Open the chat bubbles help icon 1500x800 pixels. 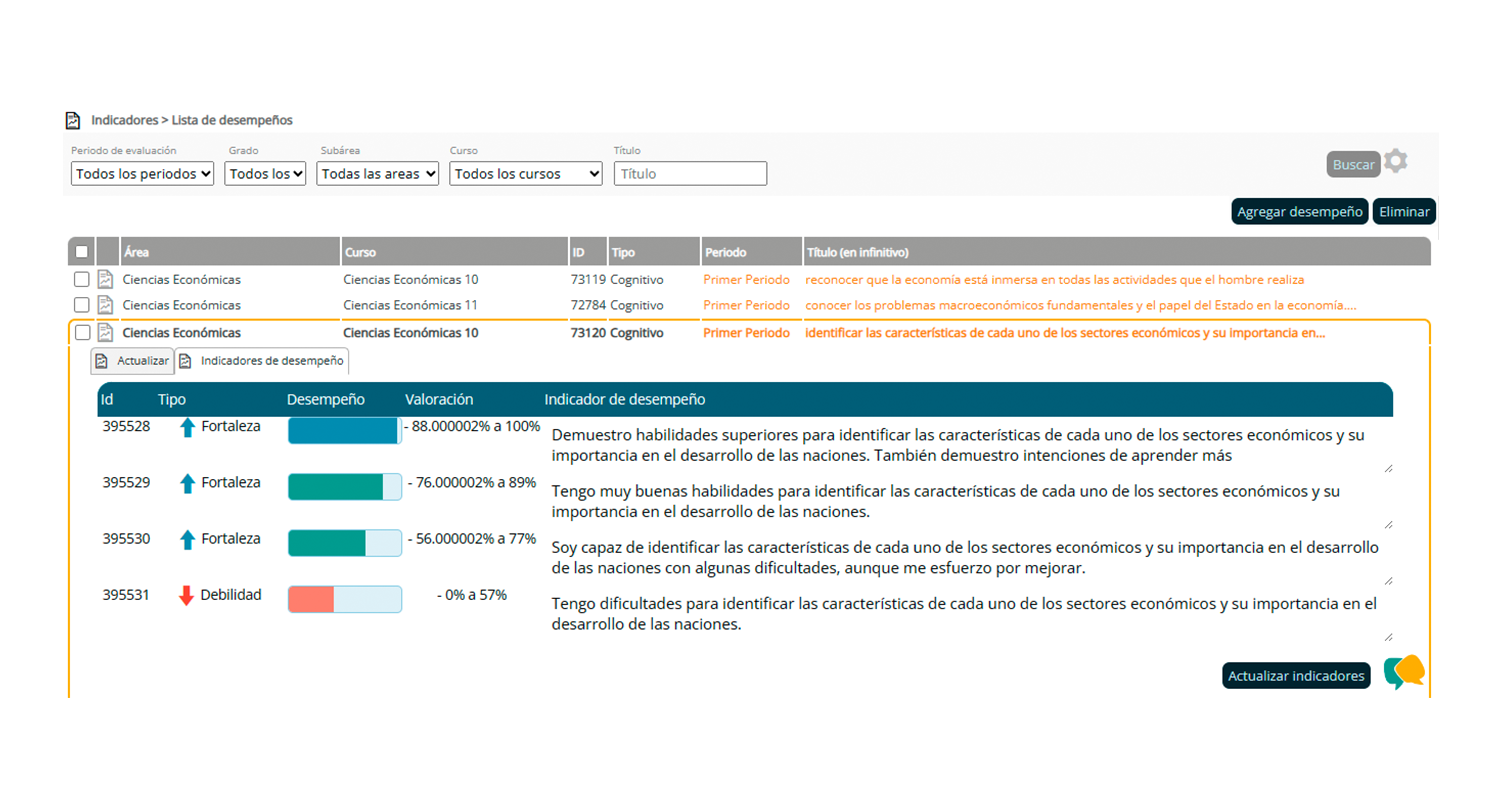click(x=1404, y=672)
